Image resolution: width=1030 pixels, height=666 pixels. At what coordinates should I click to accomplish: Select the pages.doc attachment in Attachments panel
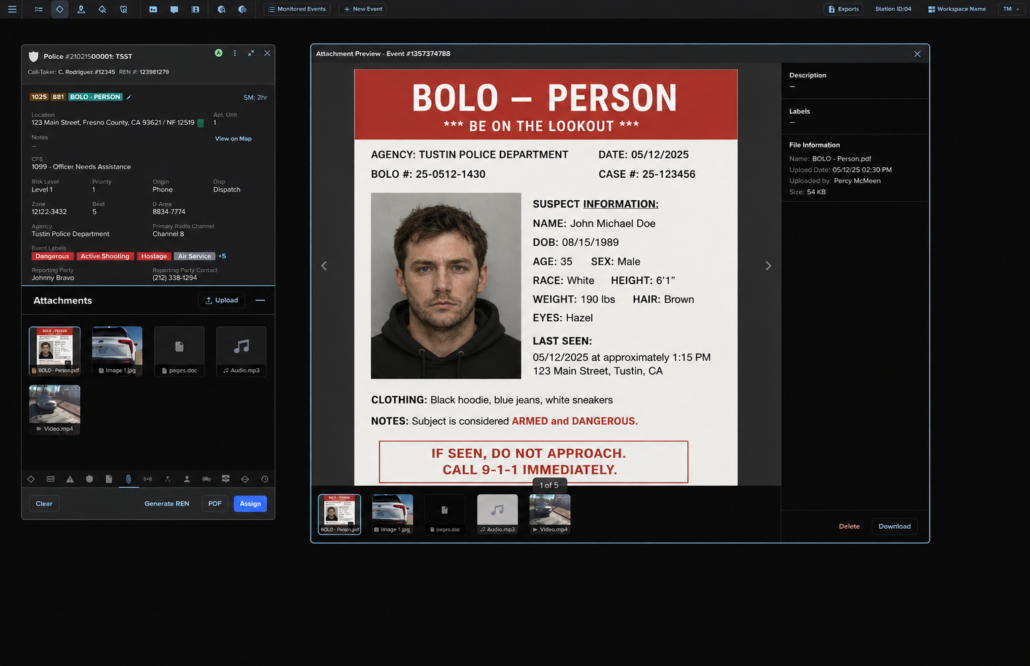point(179,351)
